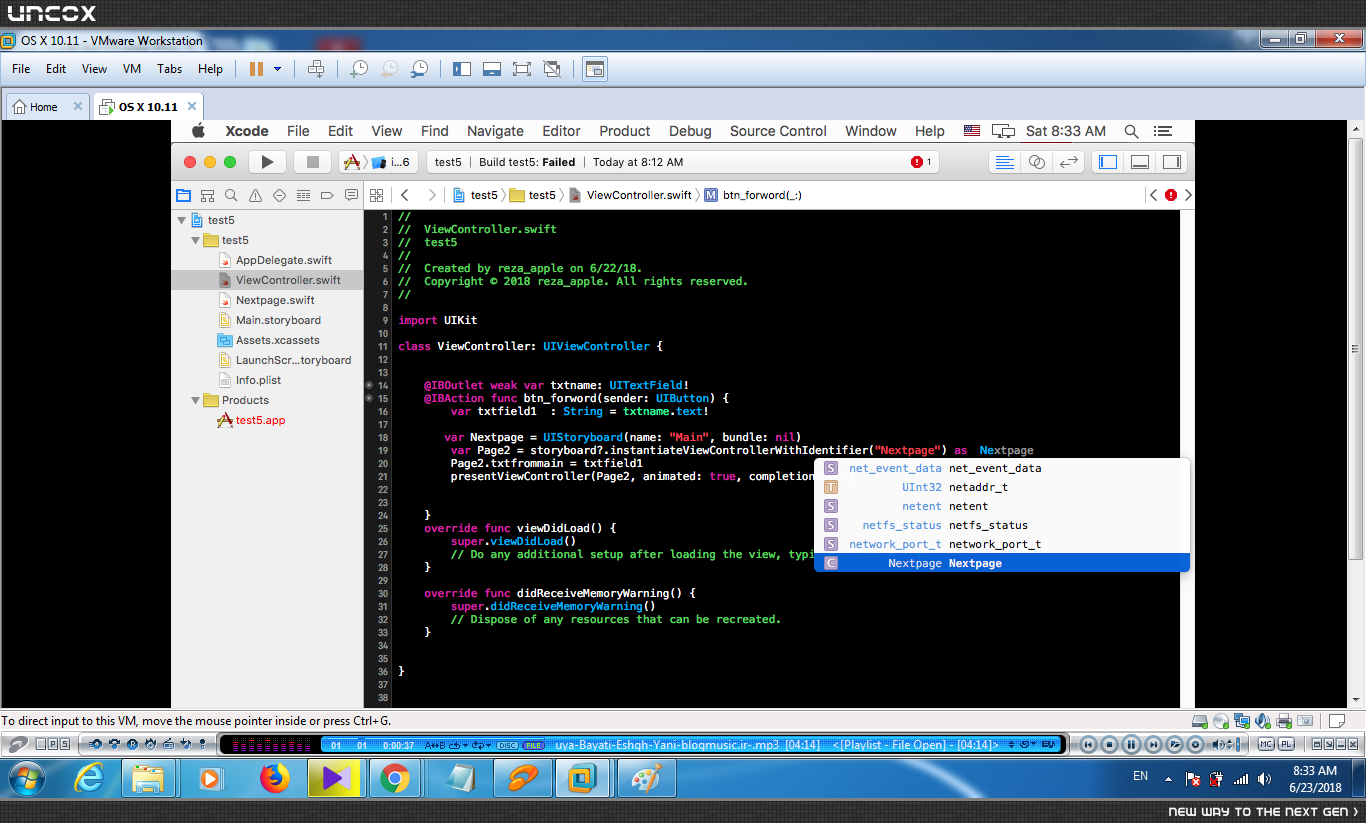Open the scheme and device selector
1366x823 pixels.
(x=377, y=162)
